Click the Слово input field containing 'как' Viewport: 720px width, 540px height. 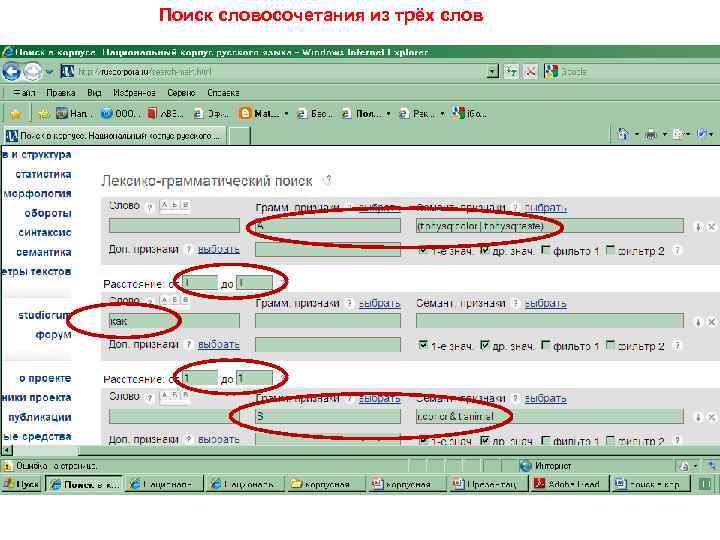[174, 321]
